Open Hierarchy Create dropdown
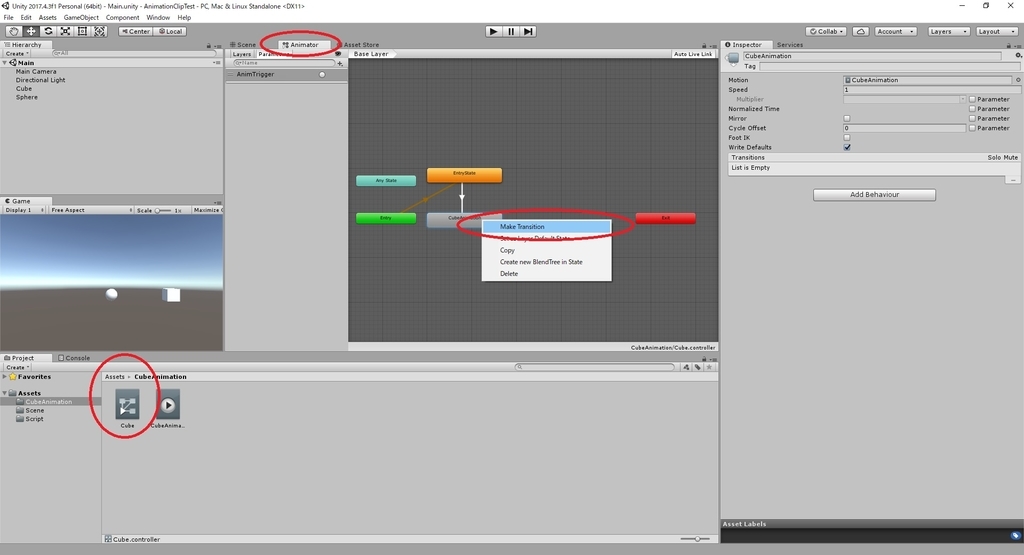Viewport: 1024px width, 555px height. pyautogui.click(x=17, y=54)
